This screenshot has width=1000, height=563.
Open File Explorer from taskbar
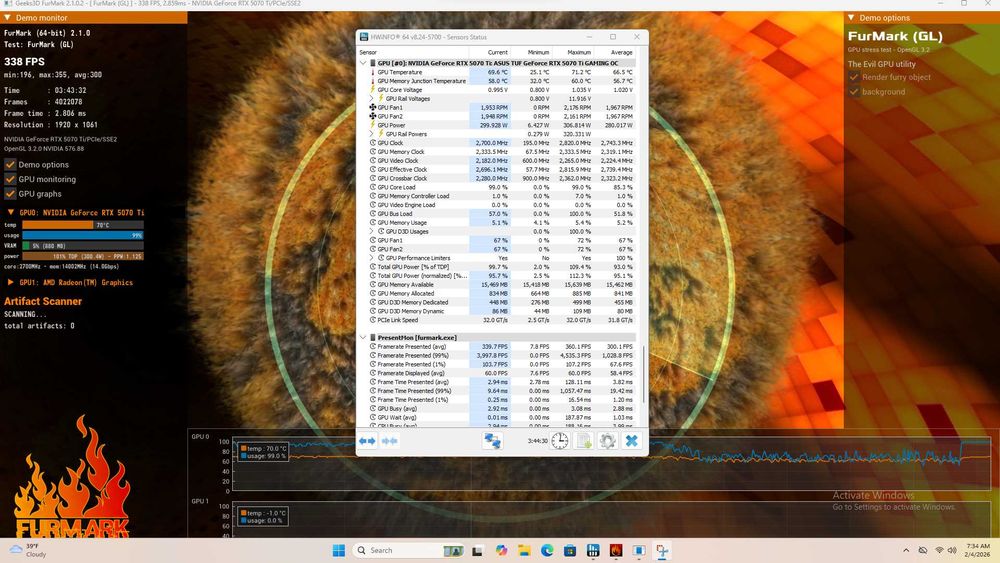coord(524,550)
